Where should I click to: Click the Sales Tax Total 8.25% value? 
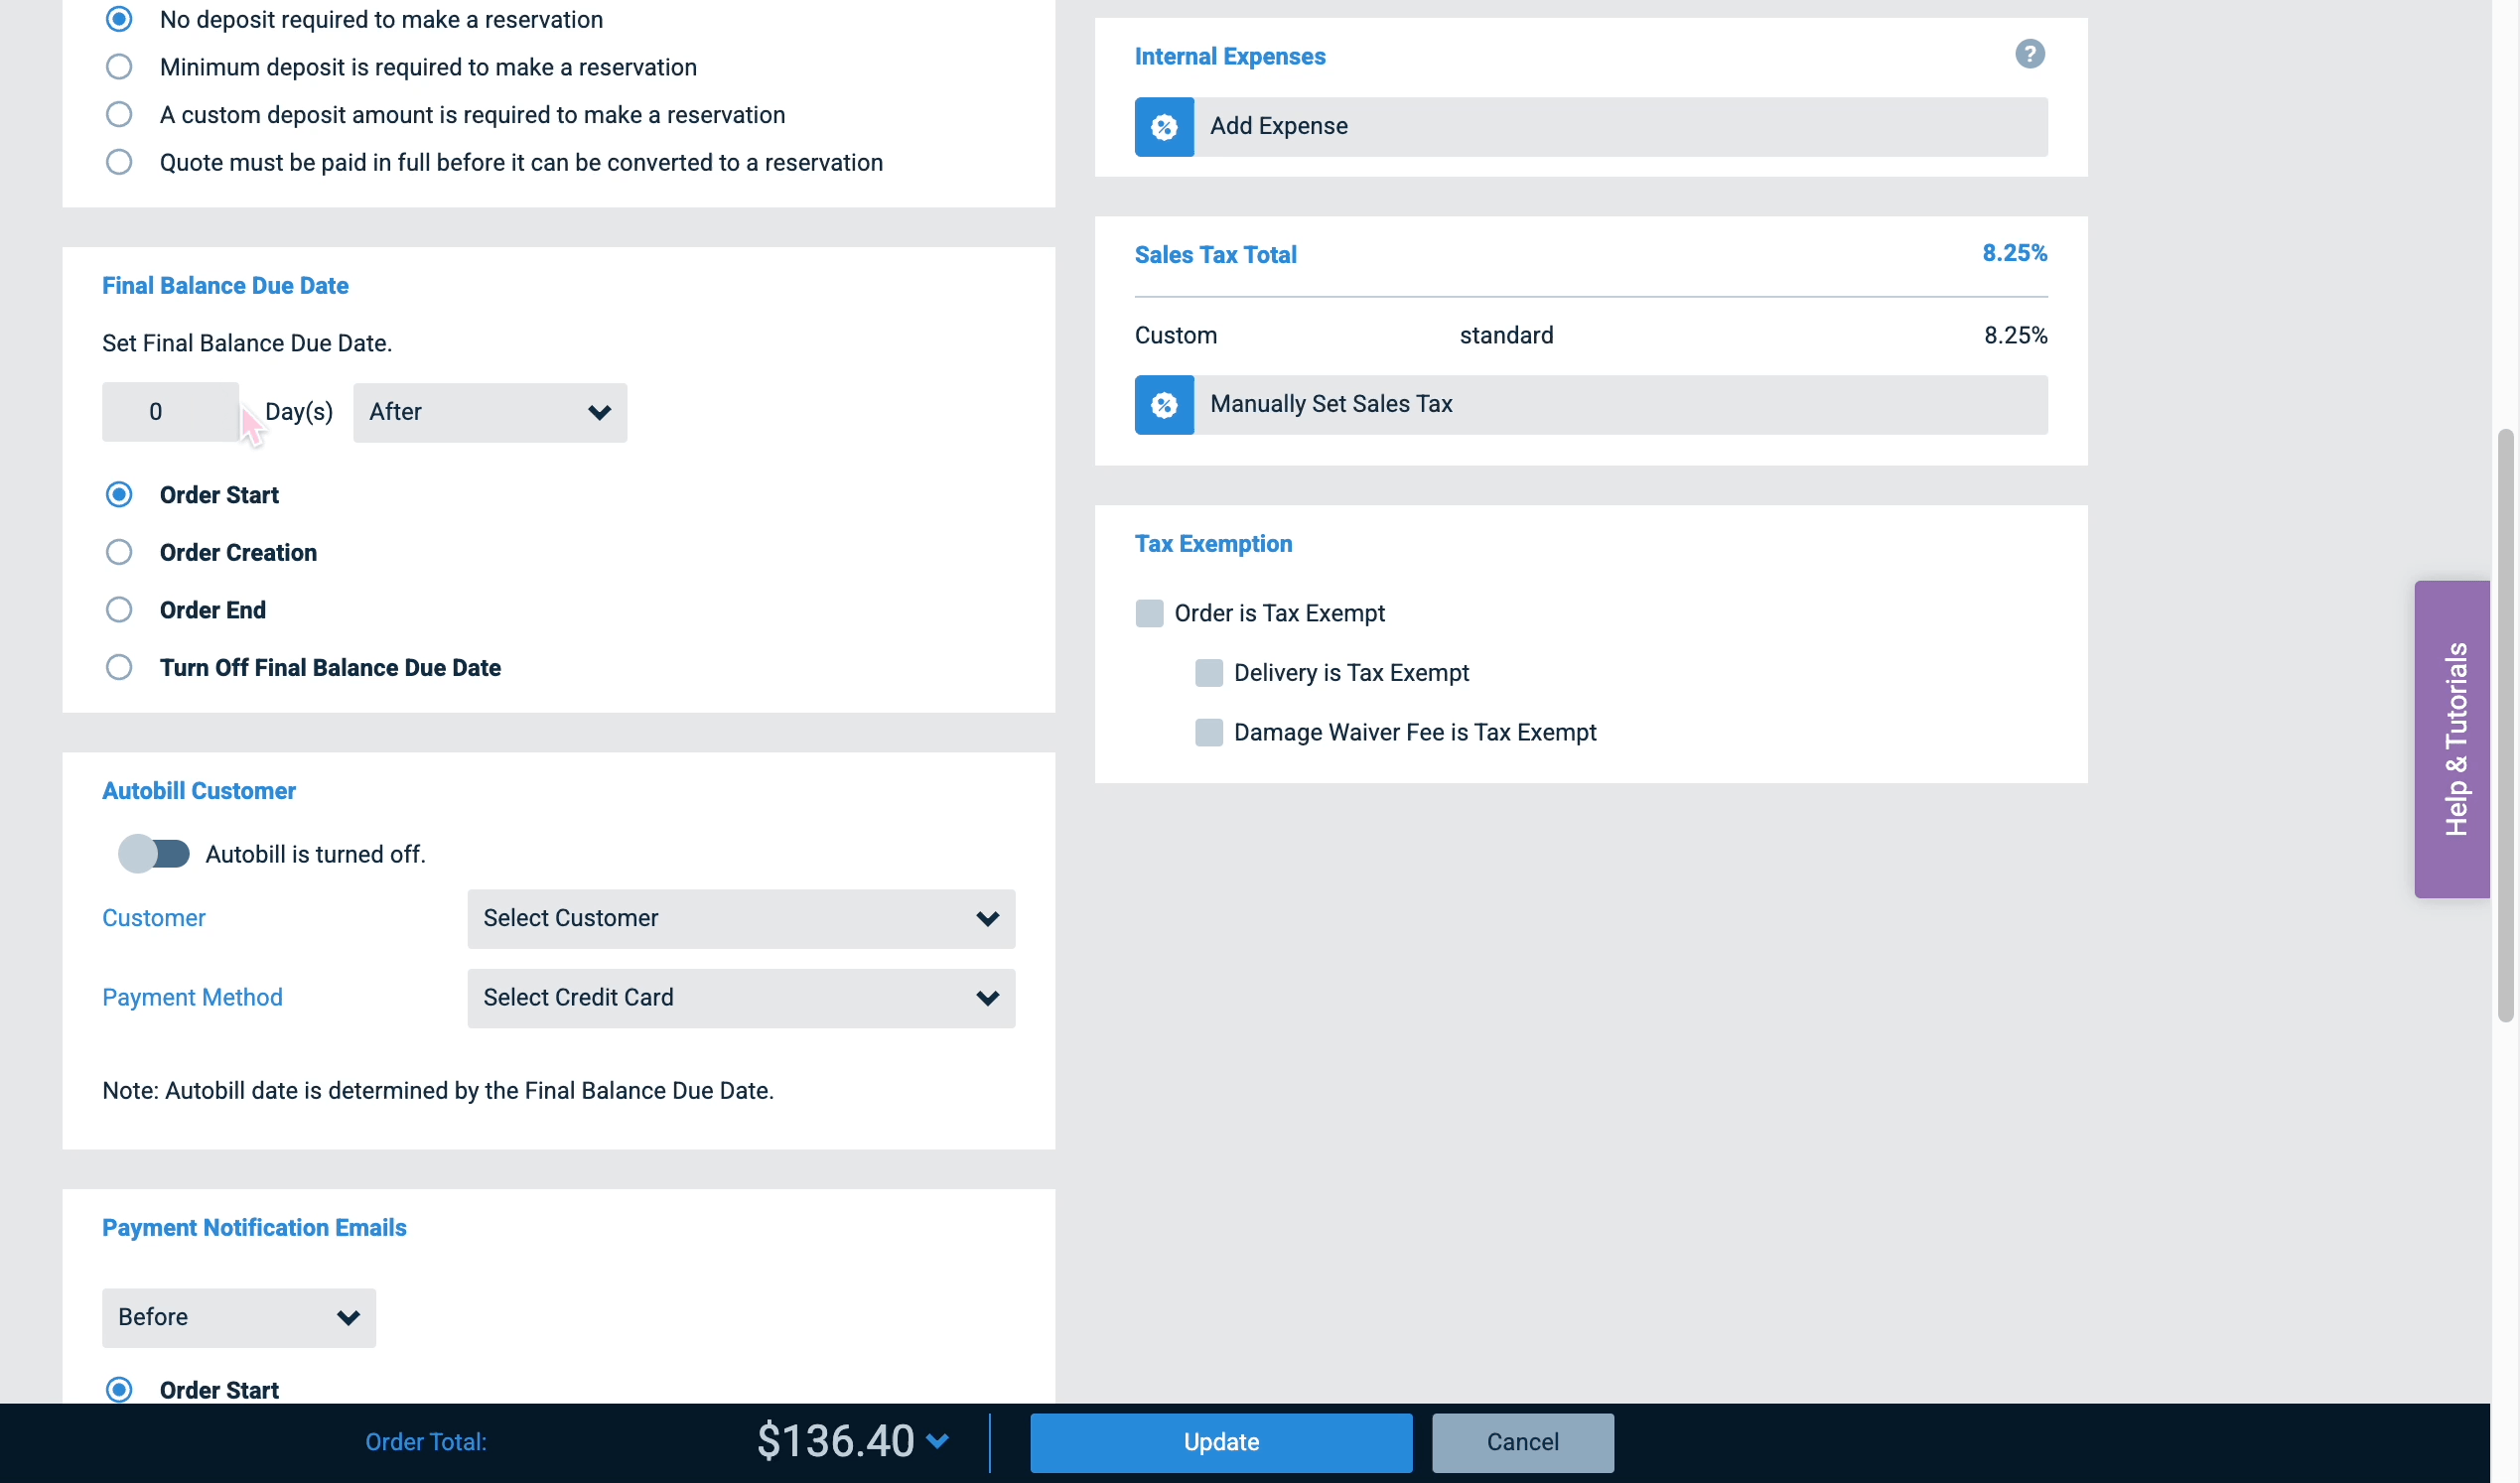click(x=2014, y=253)
